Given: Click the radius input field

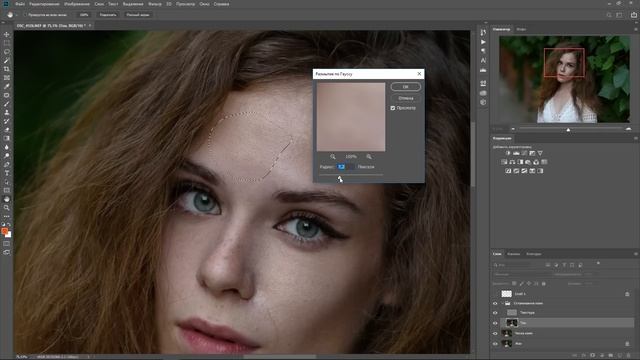Looking at the screenshot, I should [x=345, y=167].
